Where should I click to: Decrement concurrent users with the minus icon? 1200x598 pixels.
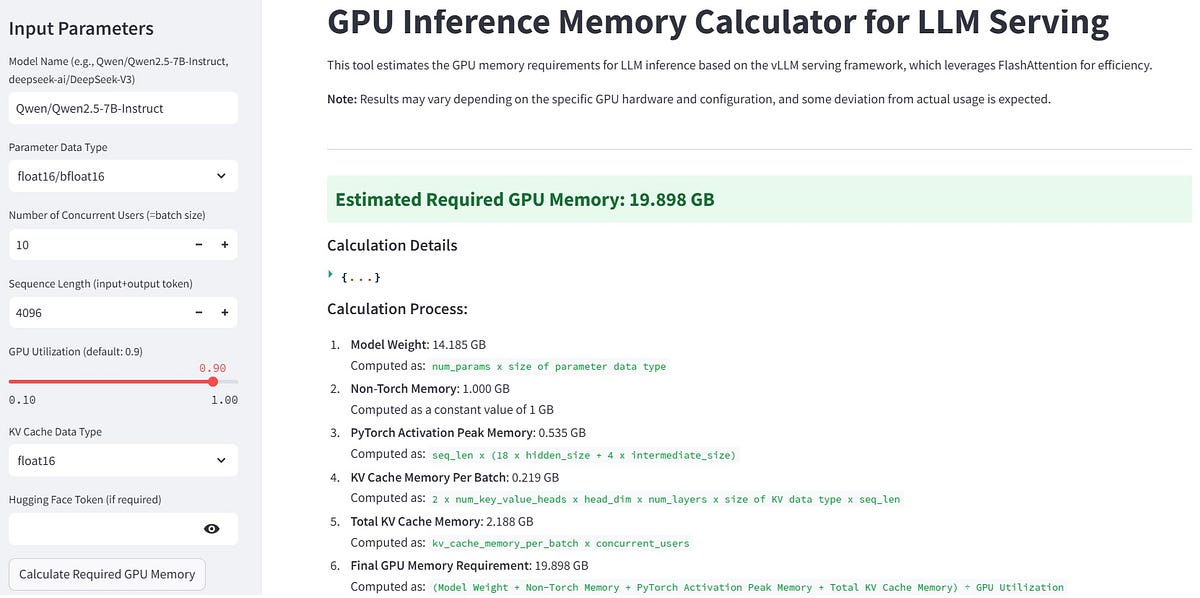[198, 244]
